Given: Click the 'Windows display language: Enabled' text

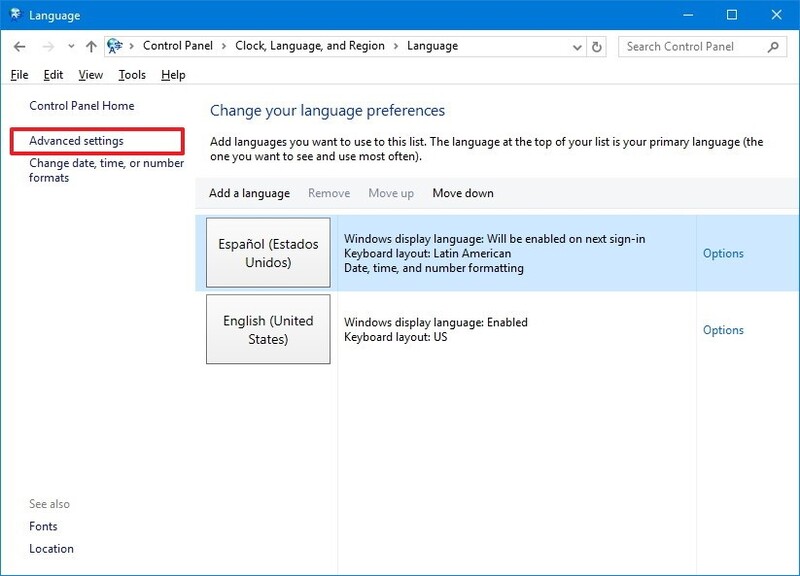Looking at the screenshot, I should tap(436, 322).
